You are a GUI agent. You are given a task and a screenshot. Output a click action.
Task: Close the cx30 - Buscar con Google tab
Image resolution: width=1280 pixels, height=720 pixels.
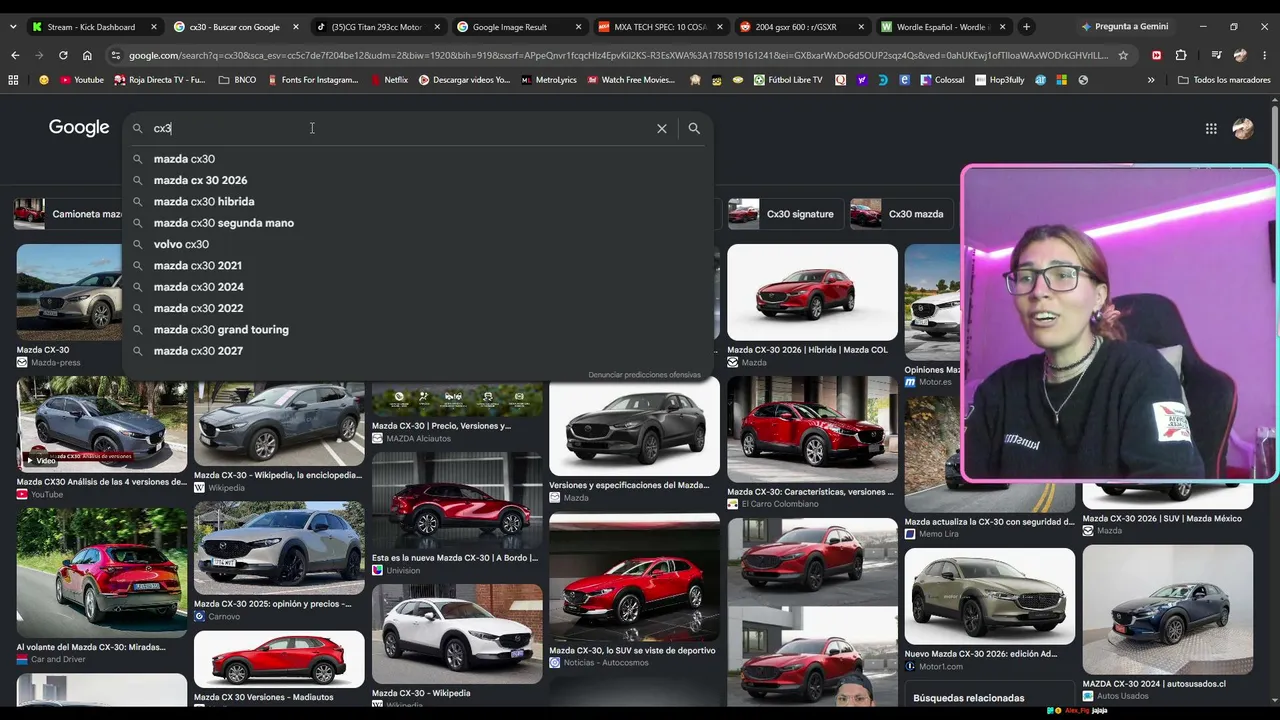pyautogui.click(x=296, y=27)
